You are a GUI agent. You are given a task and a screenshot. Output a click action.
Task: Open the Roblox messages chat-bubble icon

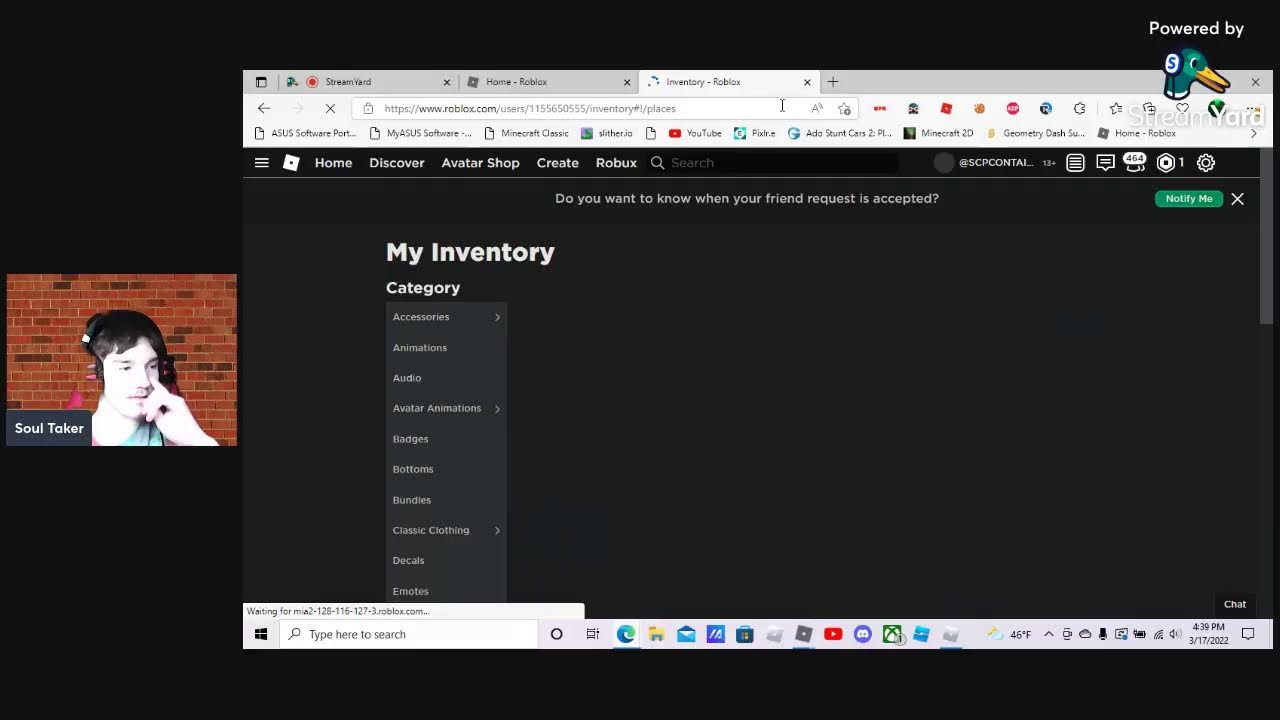[1105, 162]
